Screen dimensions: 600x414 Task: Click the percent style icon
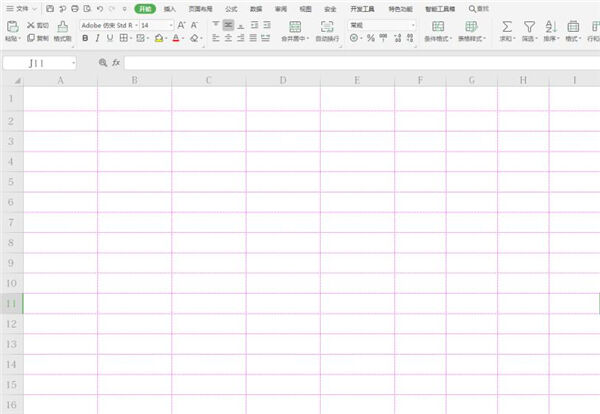tap(370, 38)
